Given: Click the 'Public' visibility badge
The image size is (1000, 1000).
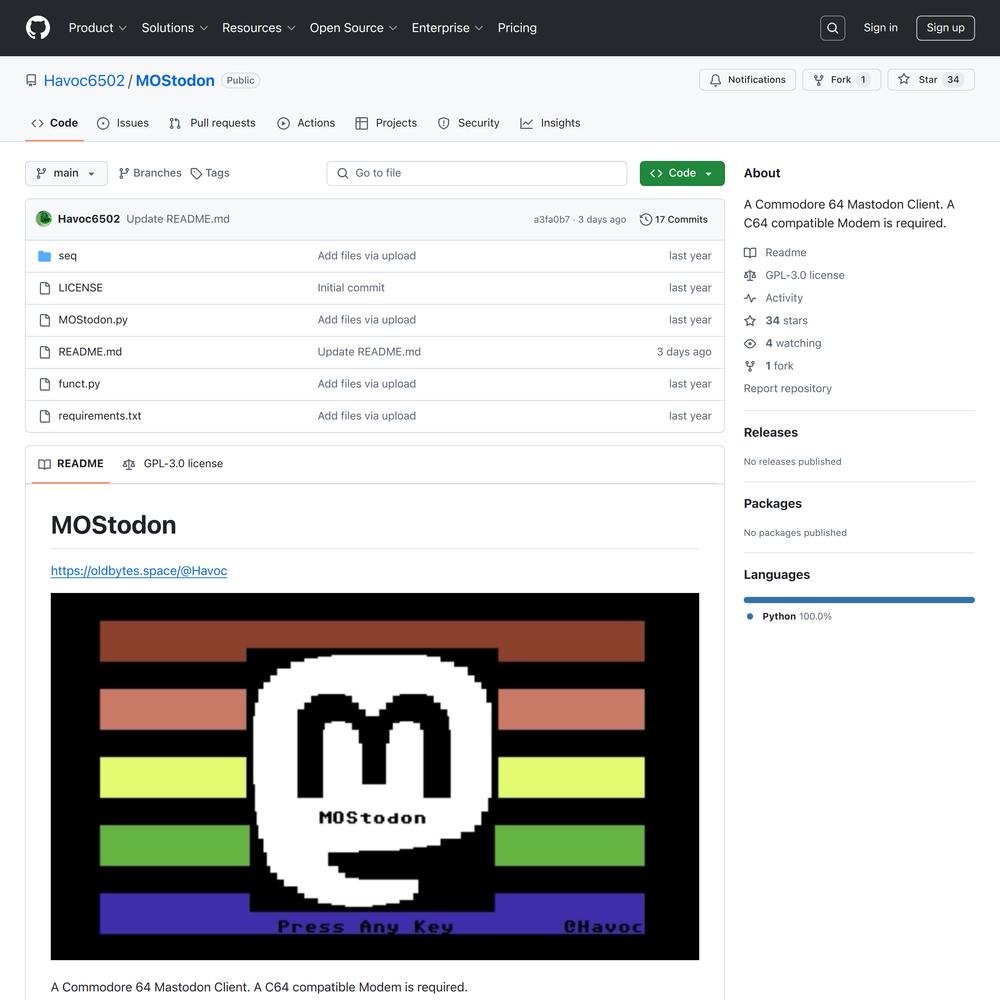Looking at the screenshot, I should pos(240,80).
